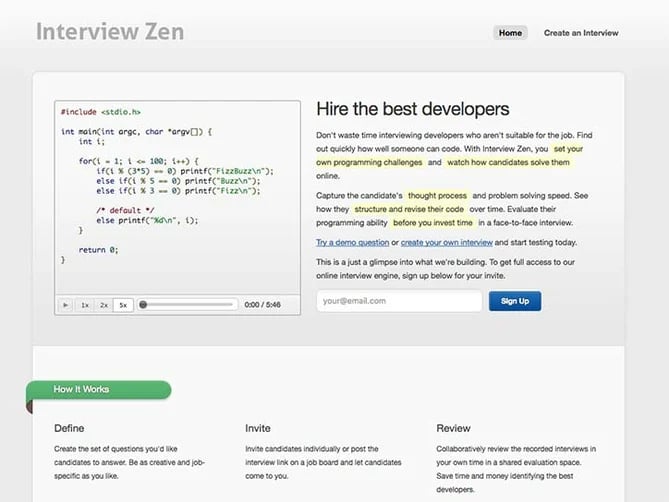Screen dimensions: 669x502
Task: Open the 'Try a demo question' link
Action: (x=352, y=242)
